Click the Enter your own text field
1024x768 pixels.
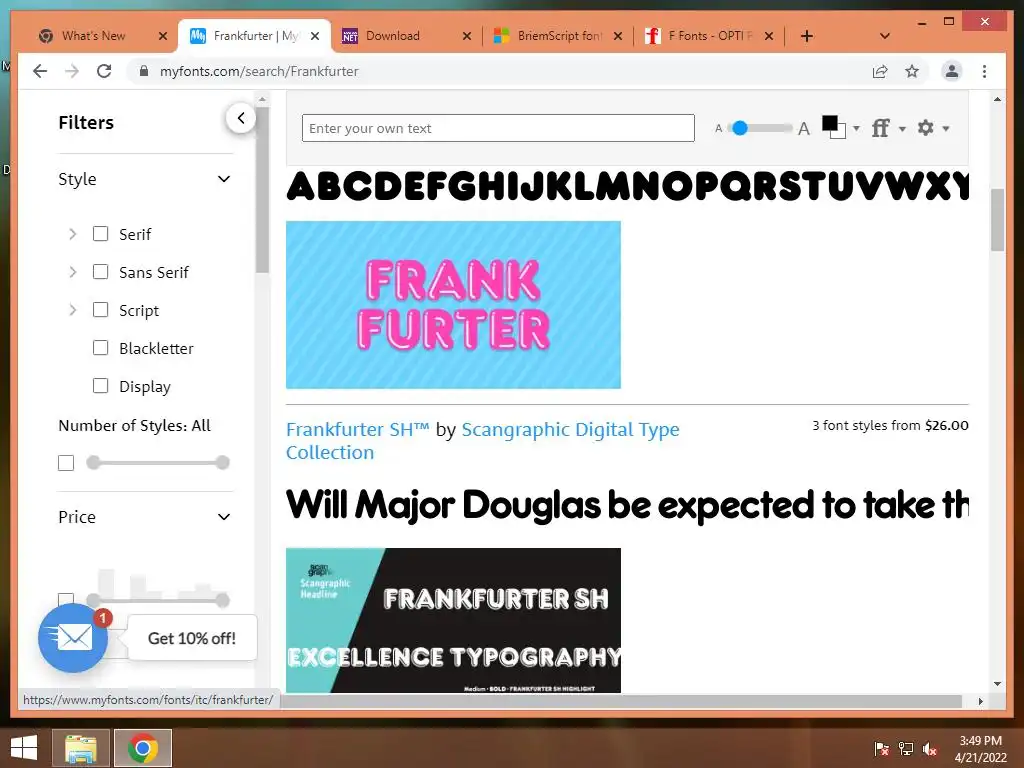tap(498, 128)
